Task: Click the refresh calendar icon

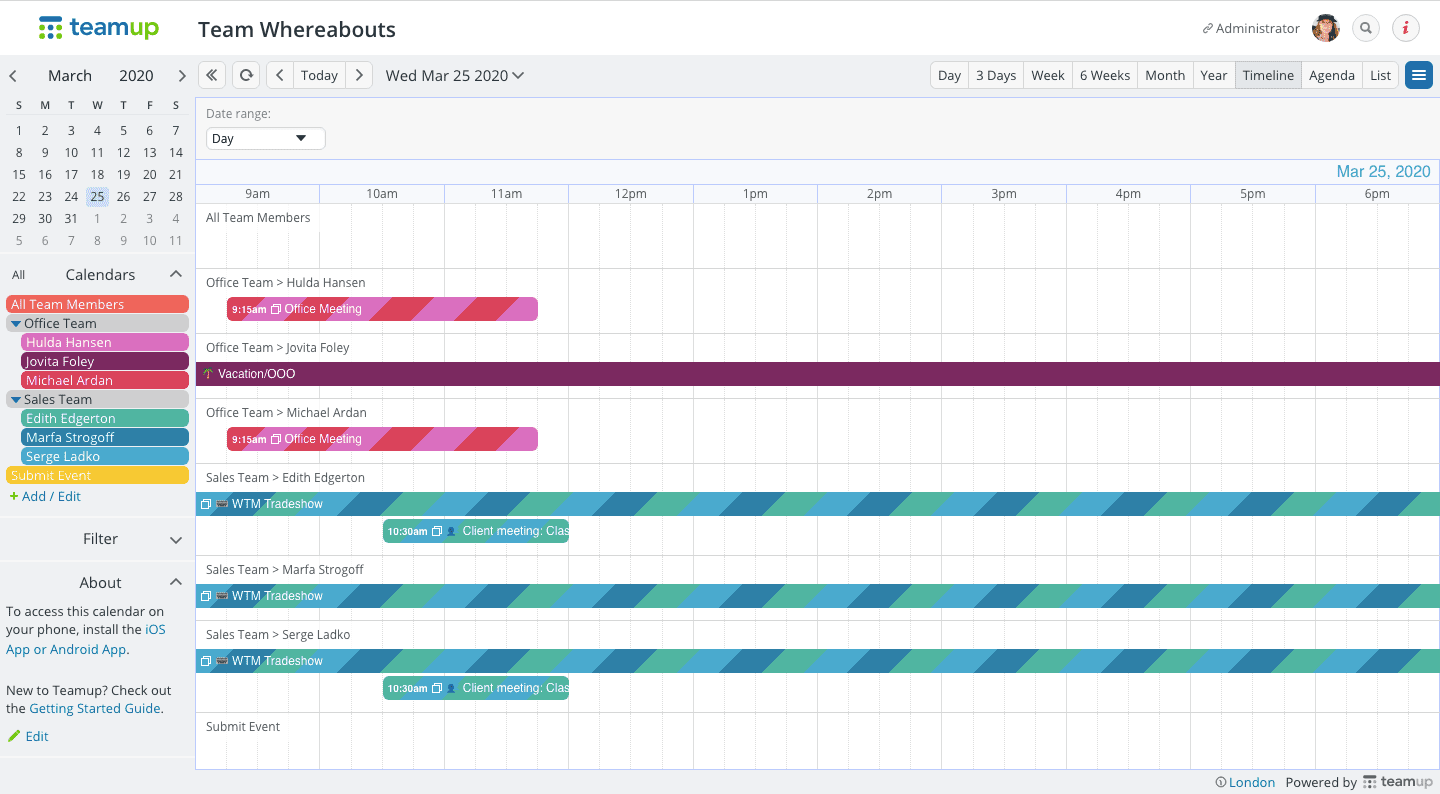Action: [245, 75]
